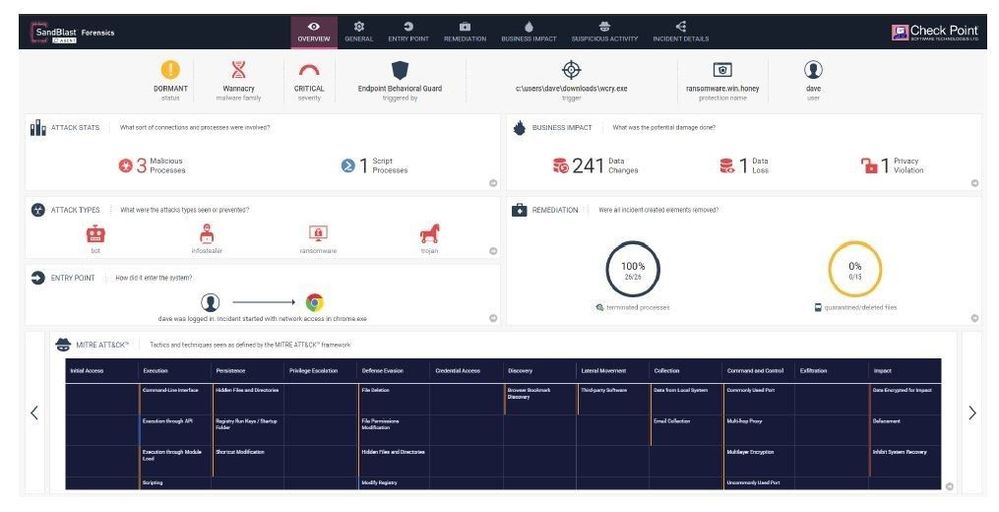This screenshot has height=512, width=999.
Task: Click the c:\users\dave\downloads\wcry.exe trigger path
Action: tap(571, 89)
